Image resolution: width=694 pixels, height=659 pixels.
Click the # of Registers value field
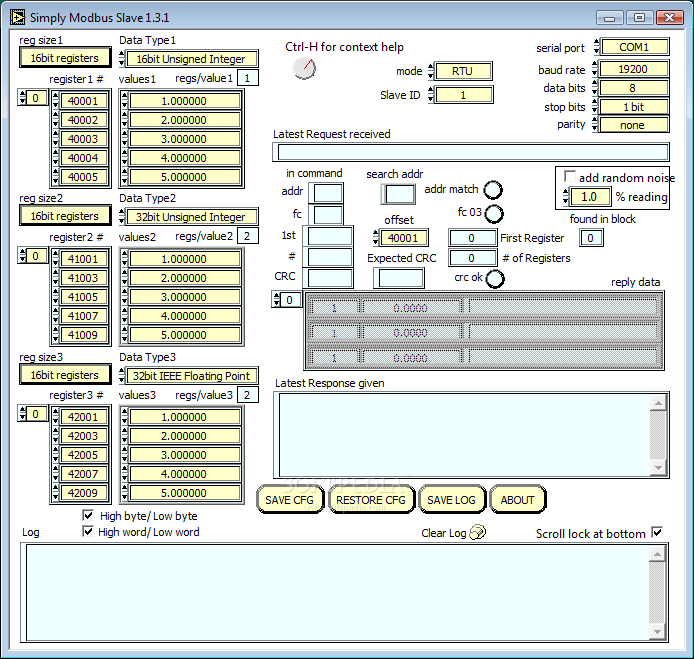(x=472, y=258)
